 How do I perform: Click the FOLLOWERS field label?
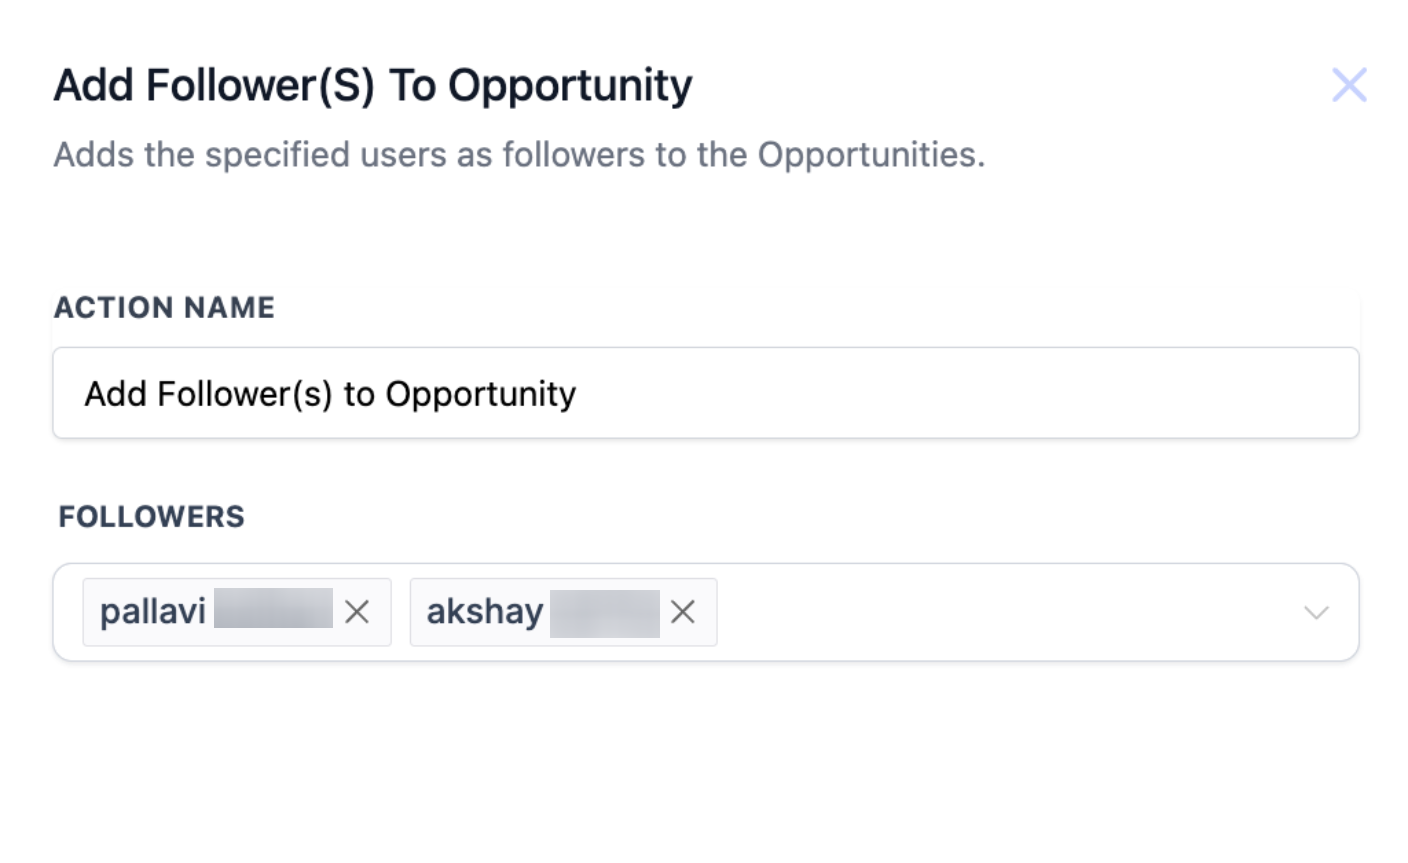coord(151,516)
